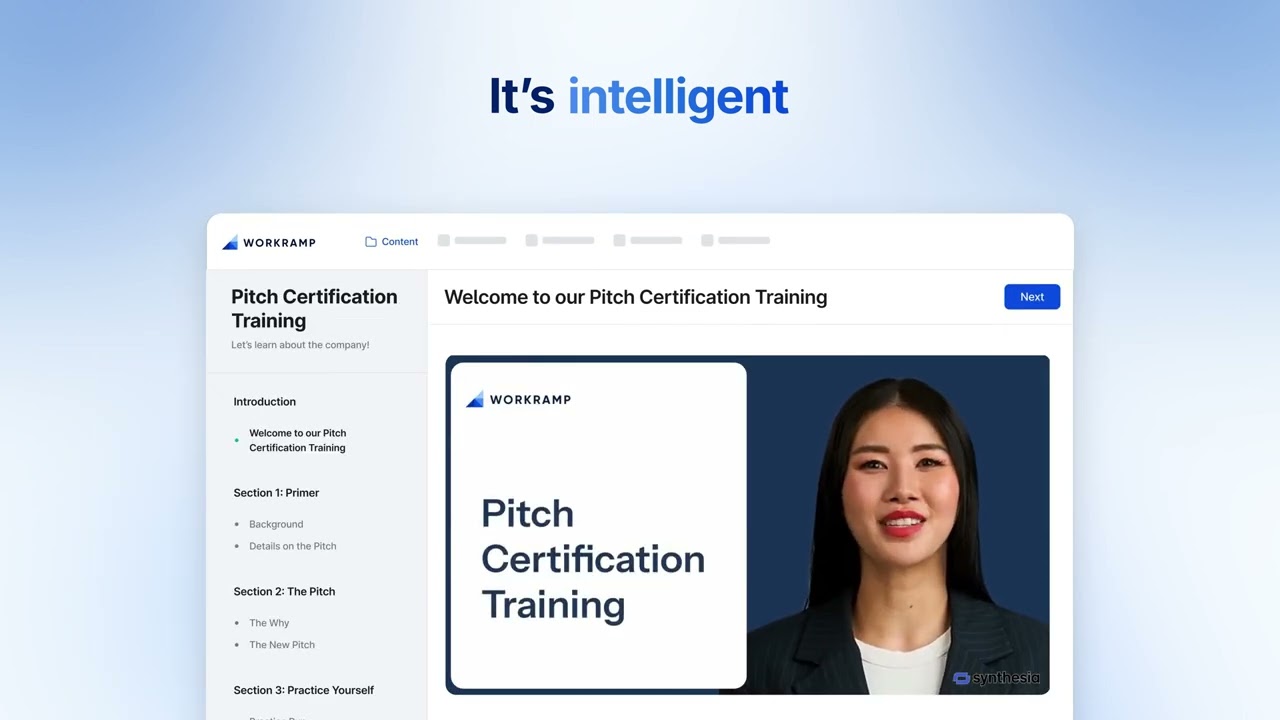This screenshot has width=1280, height=720.
Task: Open The Why lesson
Action: (x=269, y=623)
